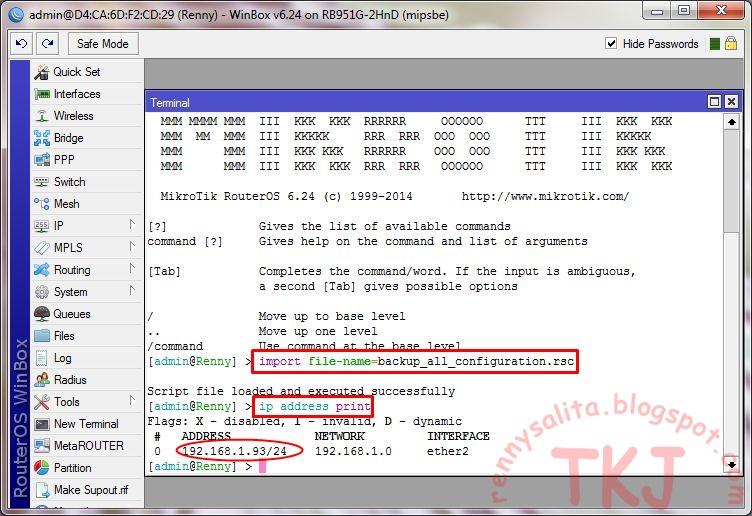The image size is (752, 516).
Task: Click the Switch icon in sidebar
Action: tap(42, 182)
